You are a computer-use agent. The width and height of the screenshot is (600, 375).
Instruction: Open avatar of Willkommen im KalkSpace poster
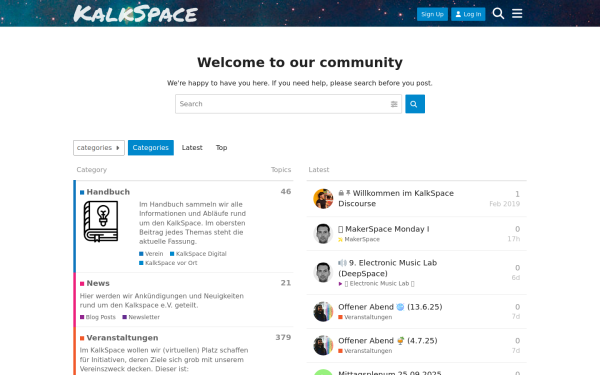point(323,199)
